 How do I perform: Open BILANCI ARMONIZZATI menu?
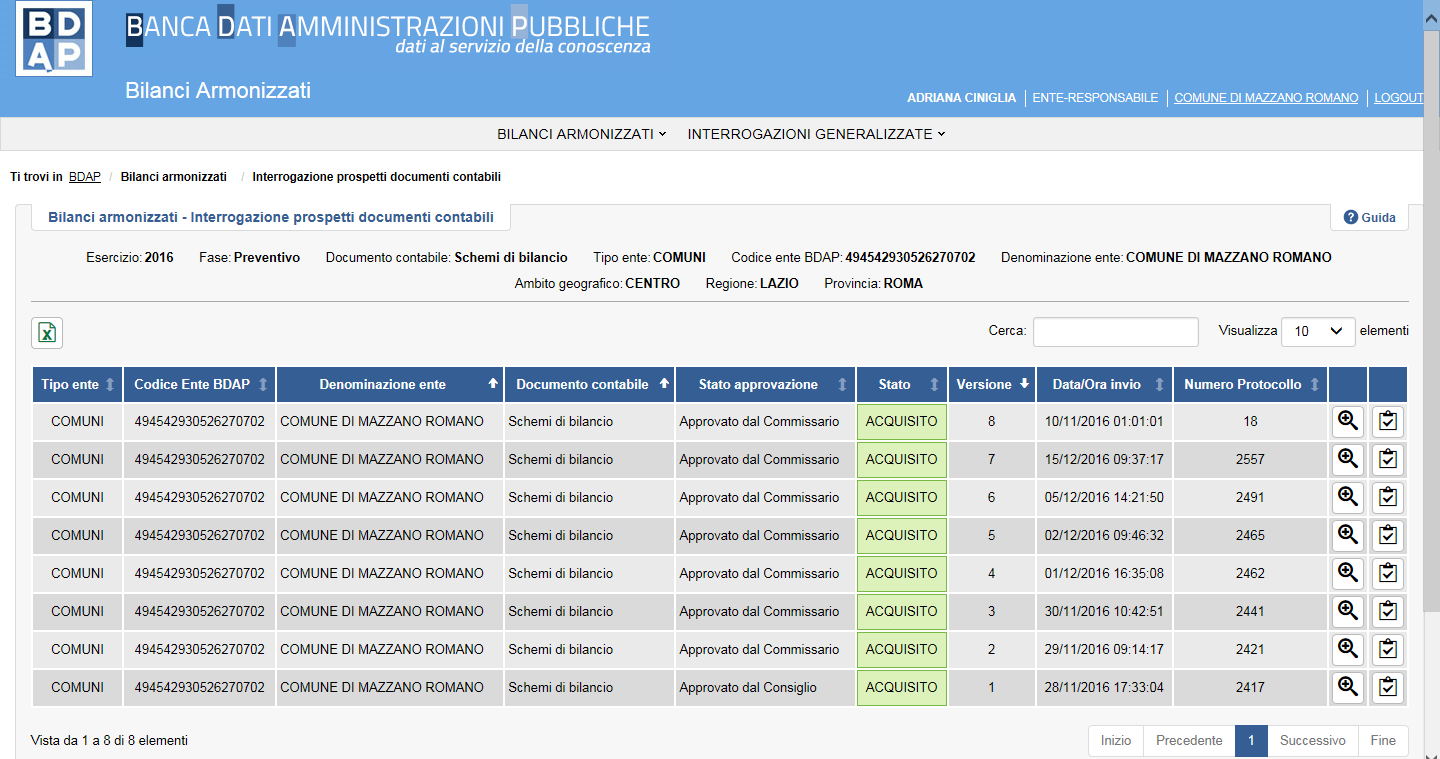pyautogui.click(x=582, y=134)
